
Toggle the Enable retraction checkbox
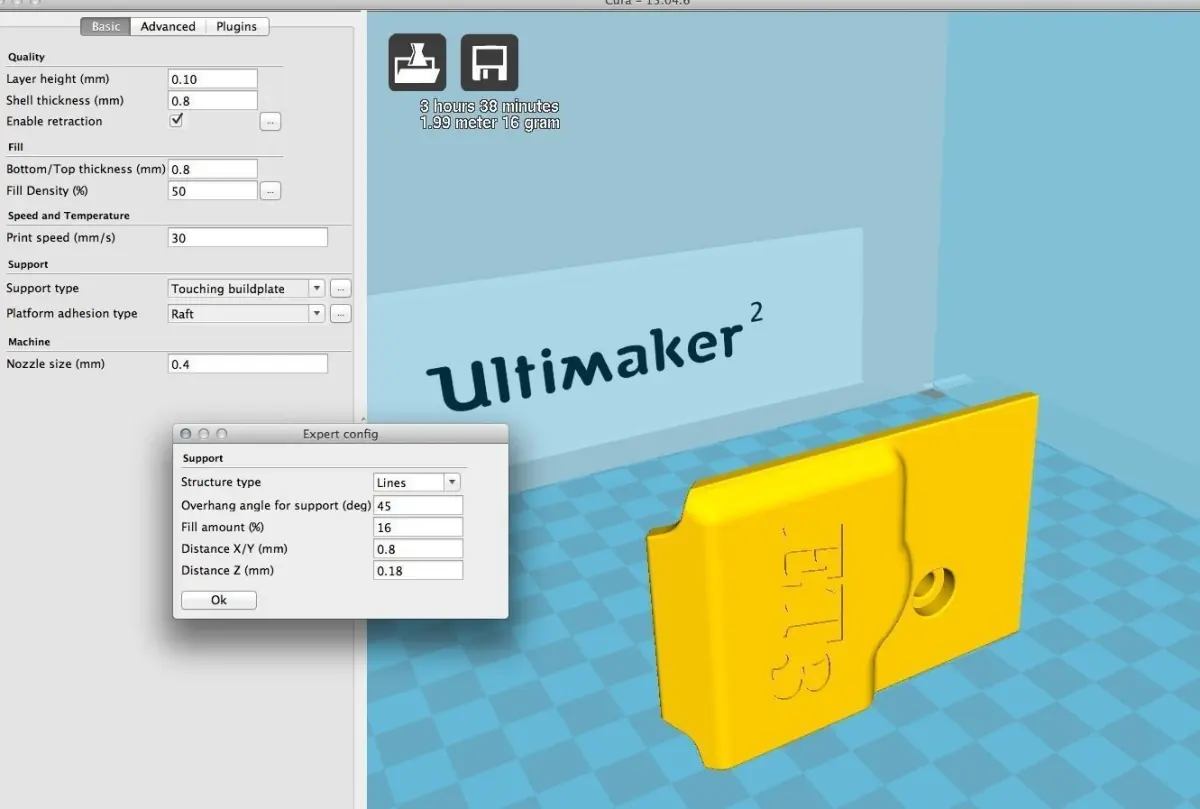click(x=177, y=120)
